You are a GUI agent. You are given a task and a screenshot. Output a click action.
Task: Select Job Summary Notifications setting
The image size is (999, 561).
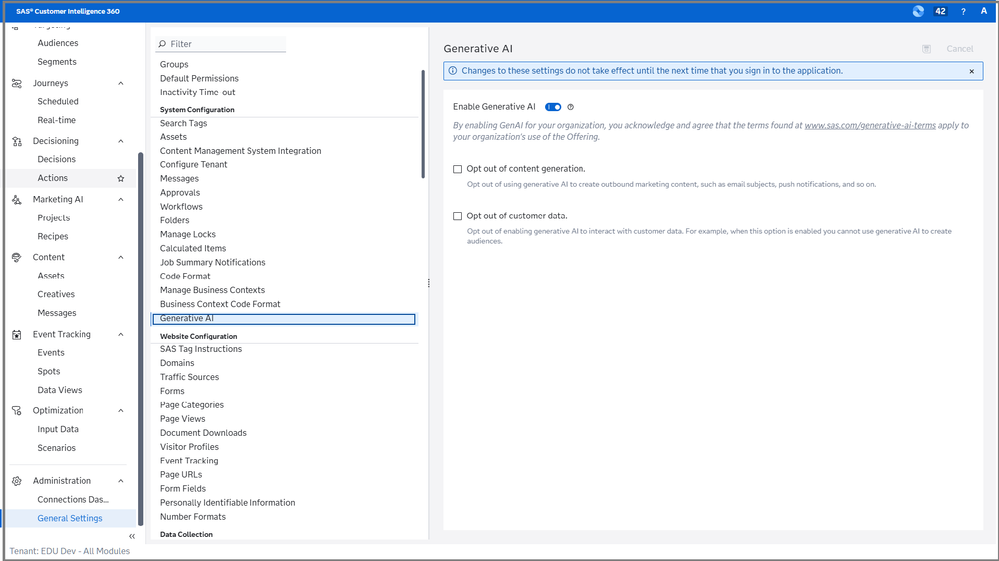212,263
